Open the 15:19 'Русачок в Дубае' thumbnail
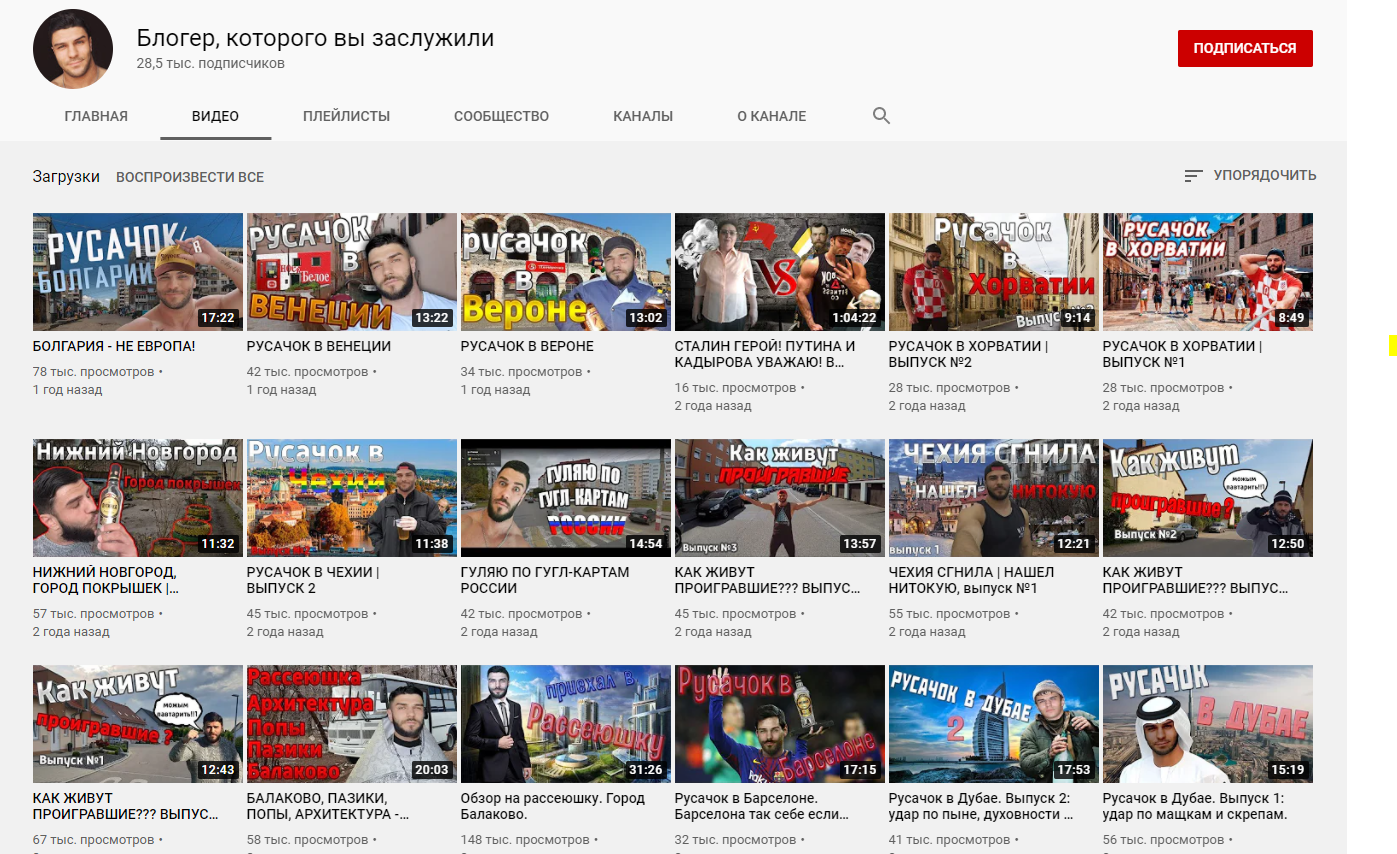1397x854 pixels. coord(1208,724)
